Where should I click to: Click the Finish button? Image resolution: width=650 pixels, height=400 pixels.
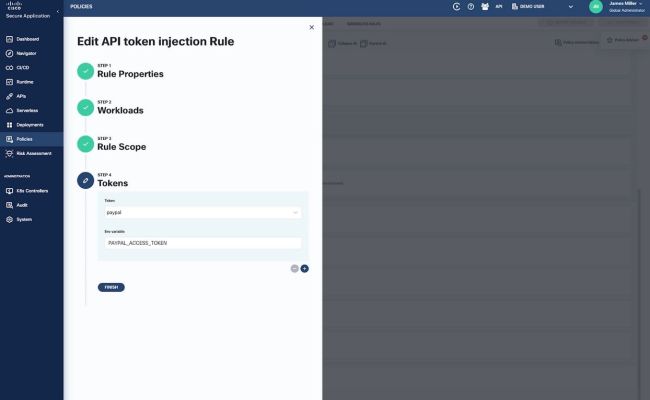click(x=111, y=287)
